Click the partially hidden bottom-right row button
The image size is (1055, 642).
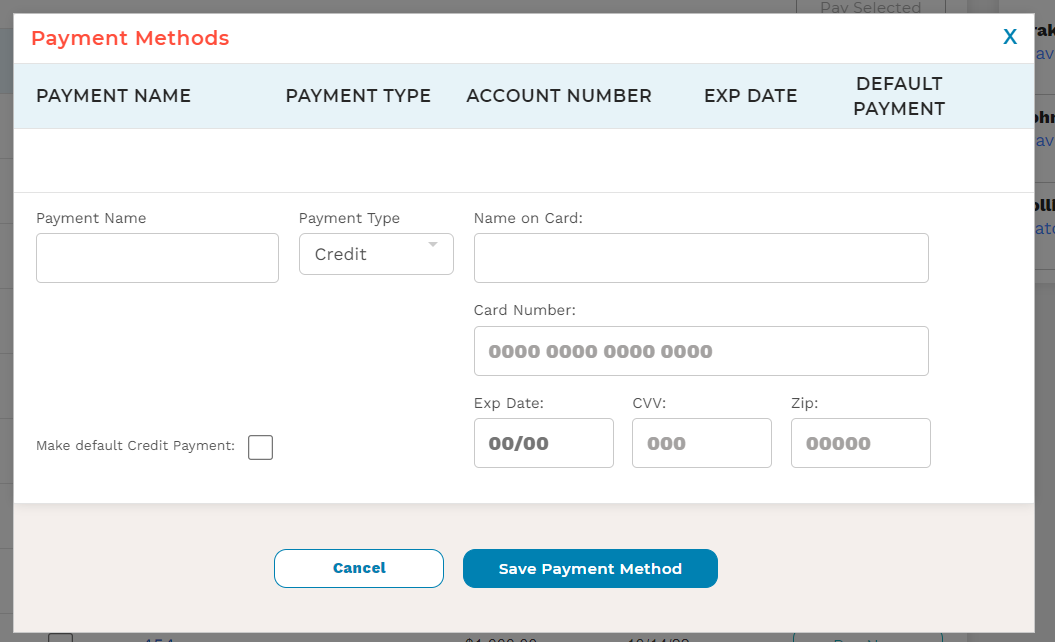[867, 636]
